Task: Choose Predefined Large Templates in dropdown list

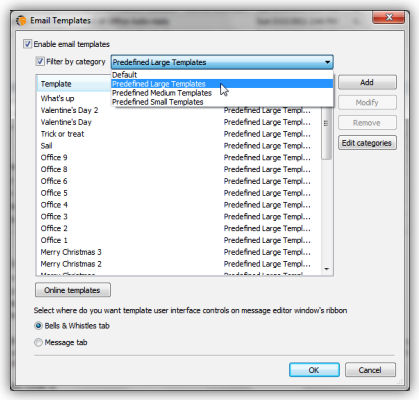Action: (222, 84)
